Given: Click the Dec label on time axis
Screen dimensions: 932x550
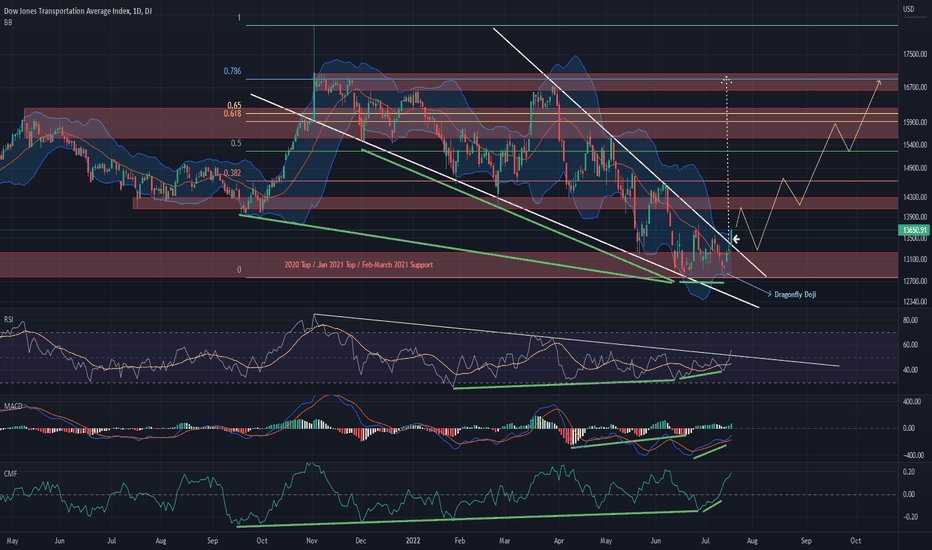Looking at the screenshot, I should click(x=360, y=540).
